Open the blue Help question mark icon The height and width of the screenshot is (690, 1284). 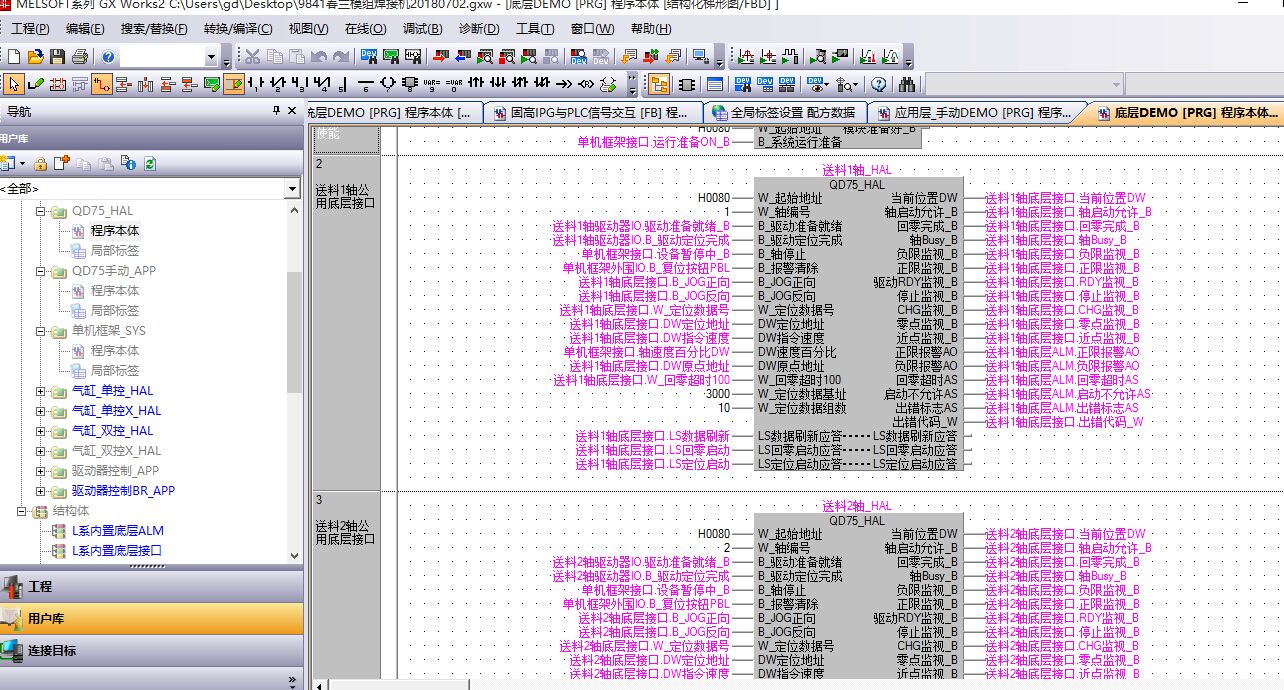pyautogui.click(x=107, y=57)
